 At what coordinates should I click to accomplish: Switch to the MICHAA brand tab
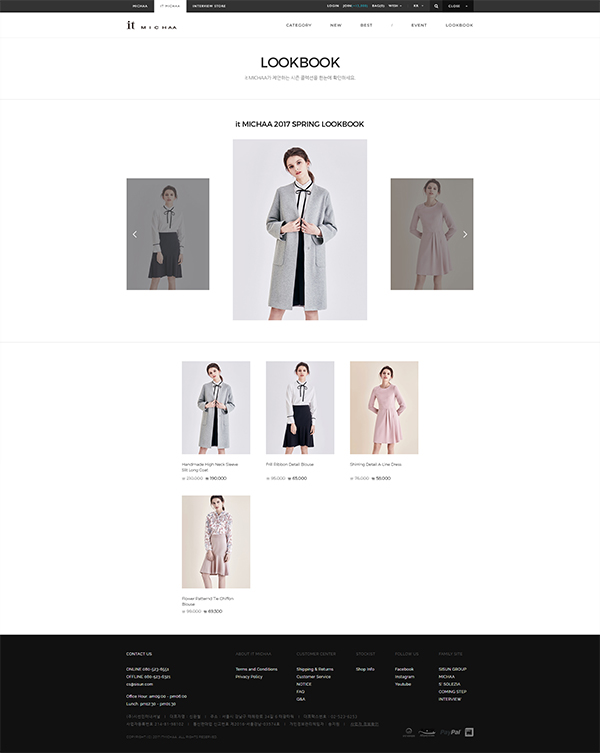point(140,6)
